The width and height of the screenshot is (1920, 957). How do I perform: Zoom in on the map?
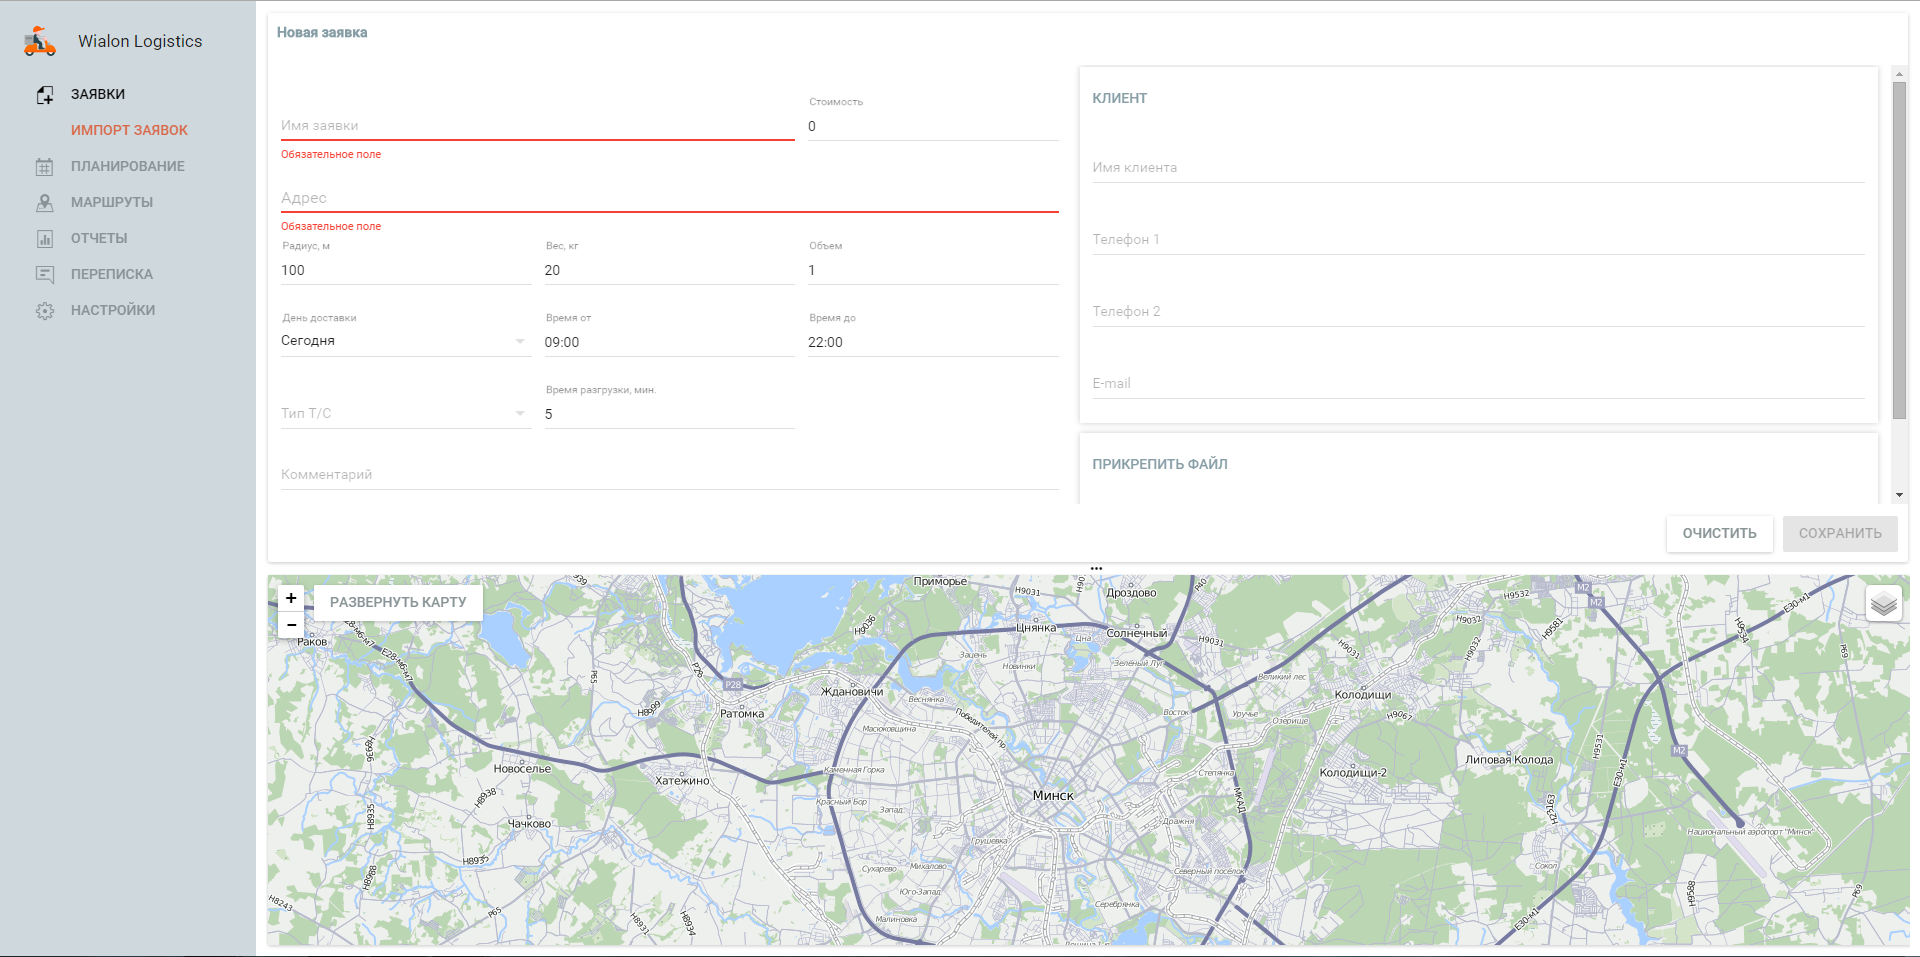291,598
